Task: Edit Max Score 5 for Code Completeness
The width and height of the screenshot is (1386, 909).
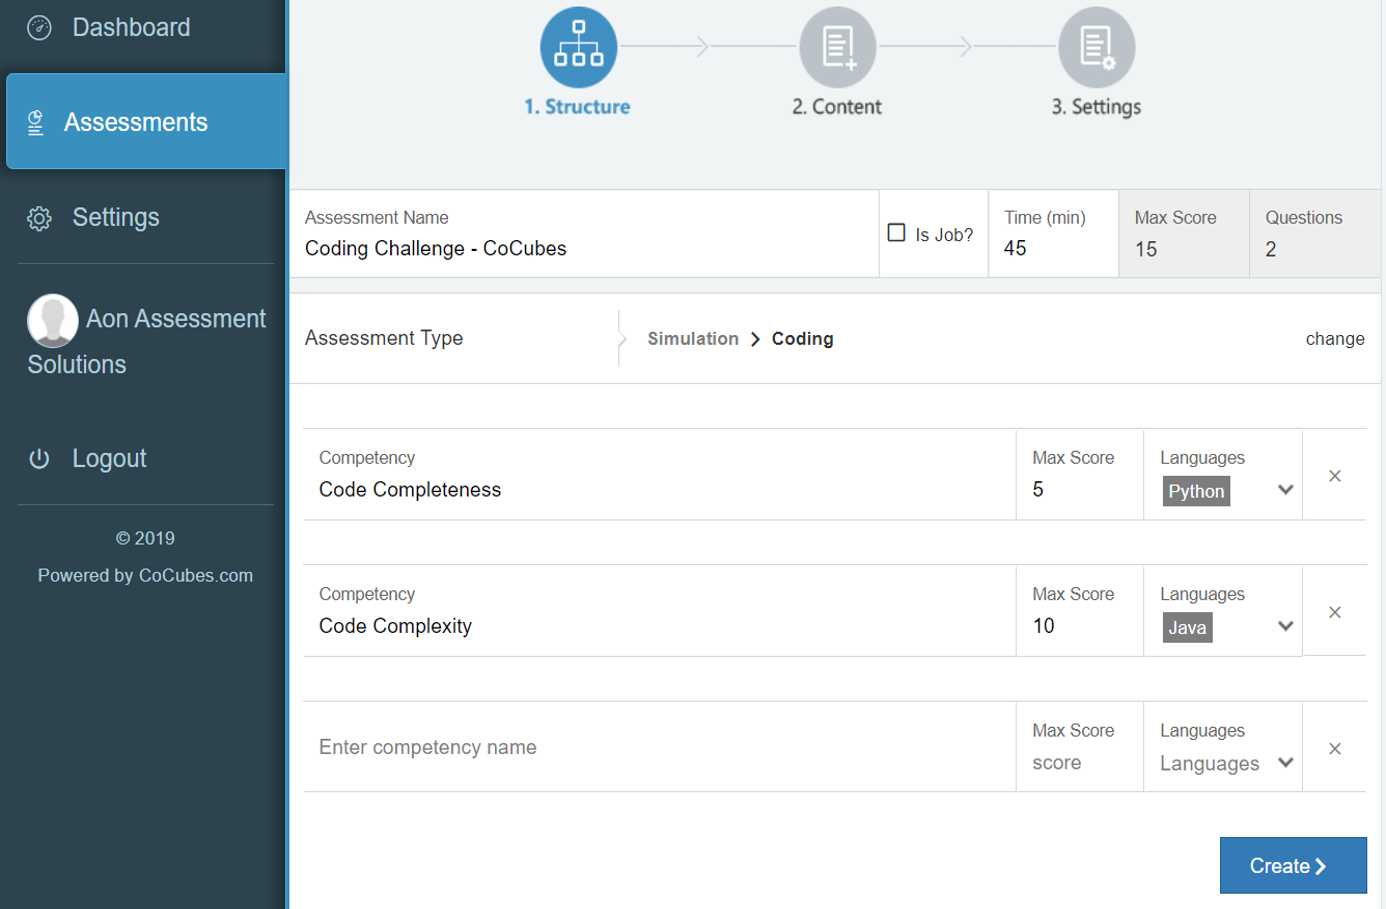Action: (x=1080, y=475)
